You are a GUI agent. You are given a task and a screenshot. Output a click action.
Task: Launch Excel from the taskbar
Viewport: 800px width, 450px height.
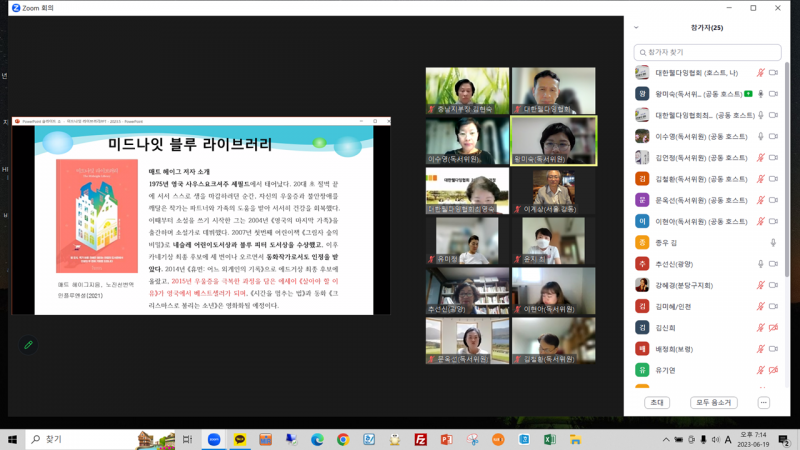click(x=549, y=440)
